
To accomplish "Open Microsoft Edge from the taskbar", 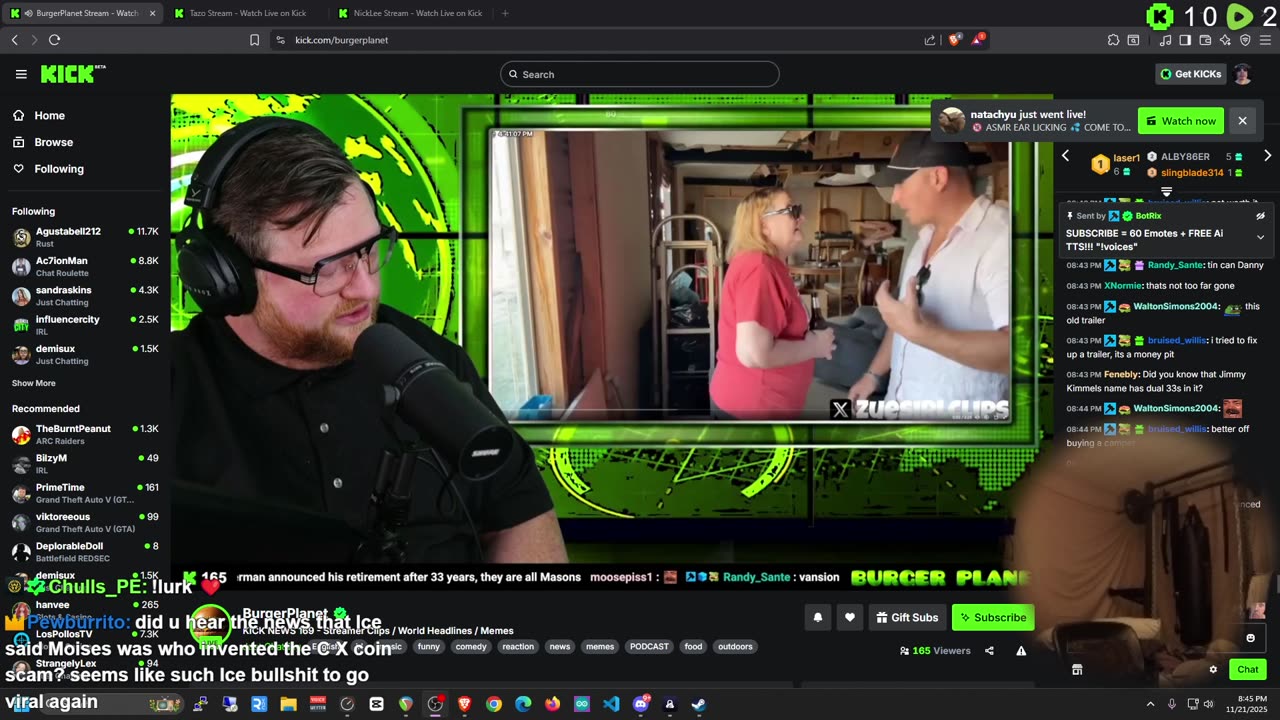I will point(523,704).
